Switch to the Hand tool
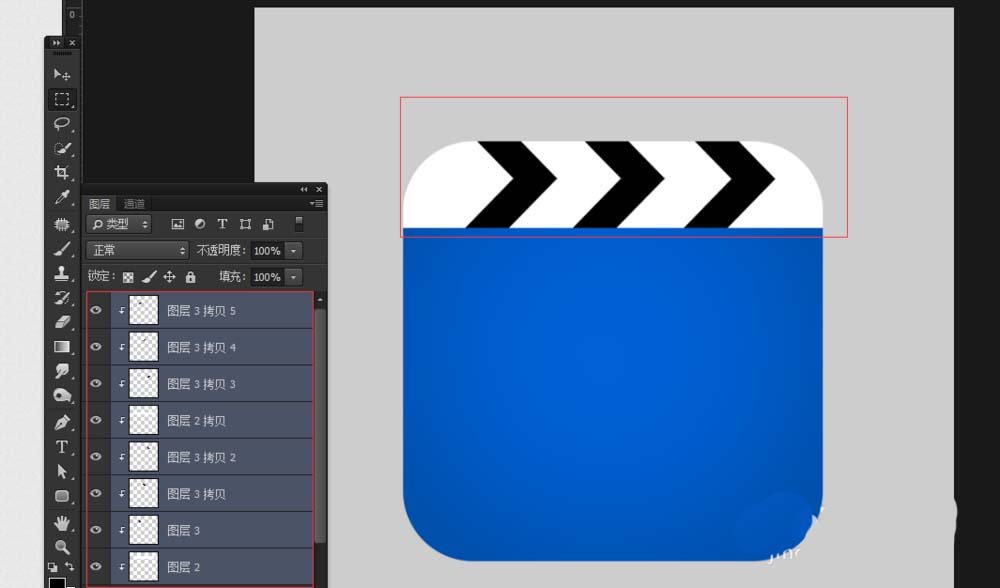 62,523
